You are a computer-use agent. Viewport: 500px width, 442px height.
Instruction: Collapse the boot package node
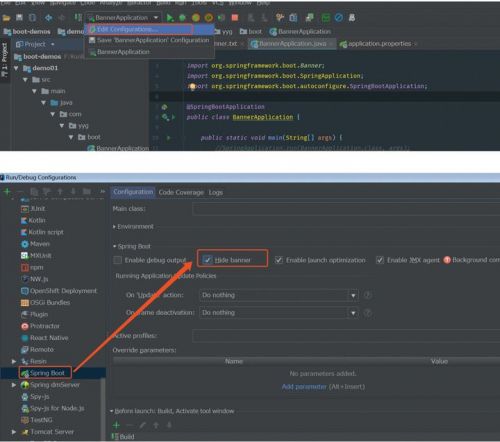coord(71,137)
